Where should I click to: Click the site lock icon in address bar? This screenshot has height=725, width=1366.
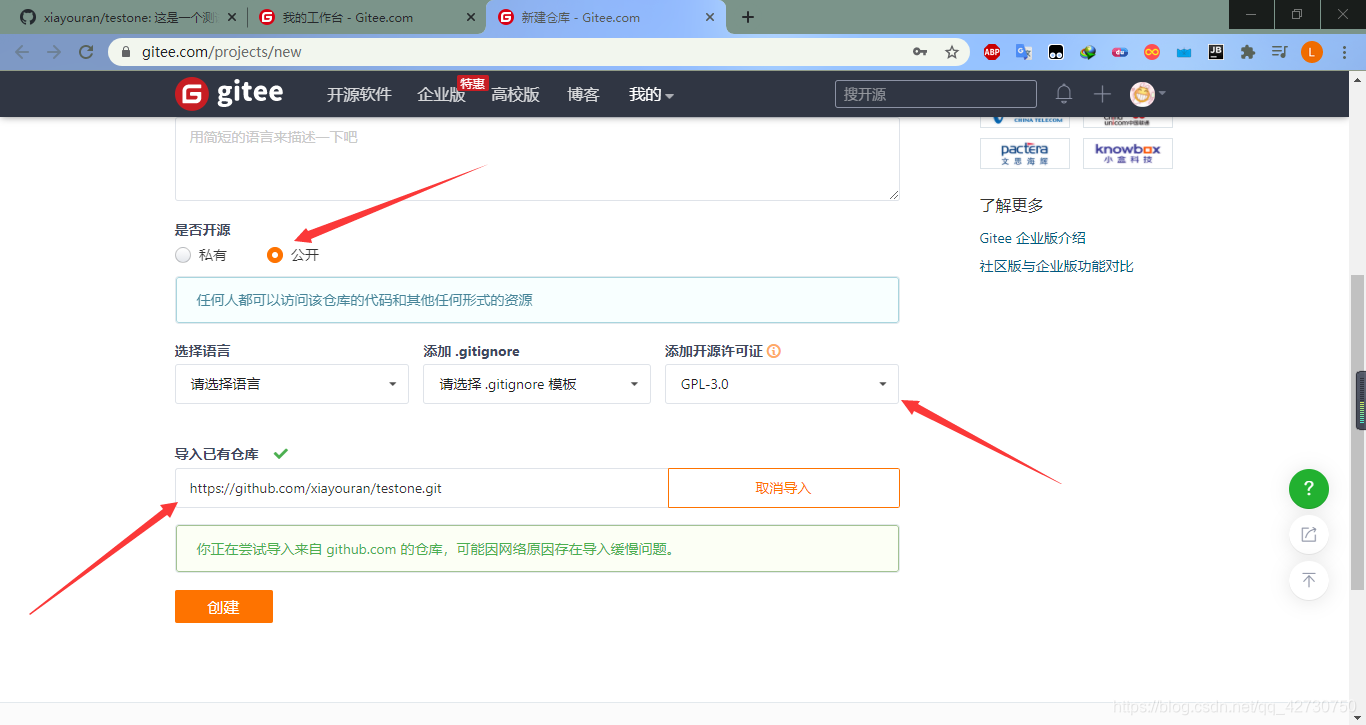coord(125,52)
